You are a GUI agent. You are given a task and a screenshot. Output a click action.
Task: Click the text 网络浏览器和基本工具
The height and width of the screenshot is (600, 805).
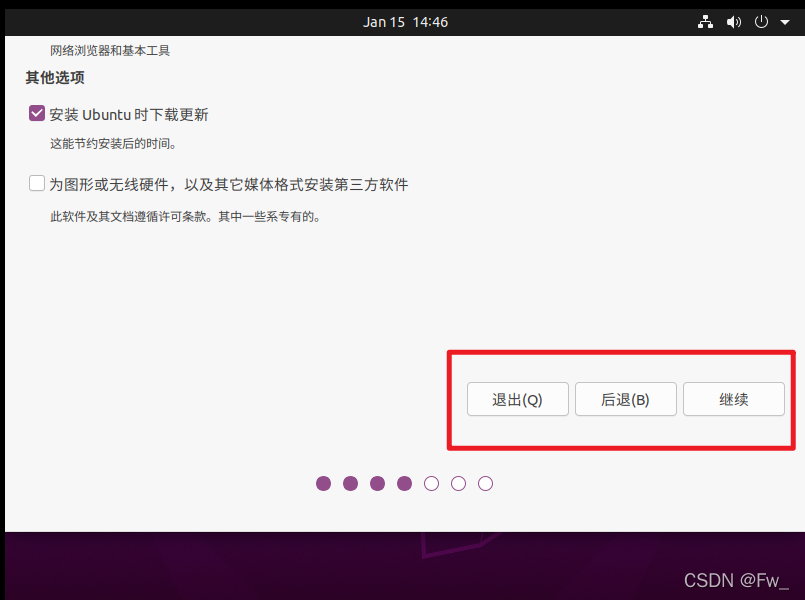click(x=110, y=50)
